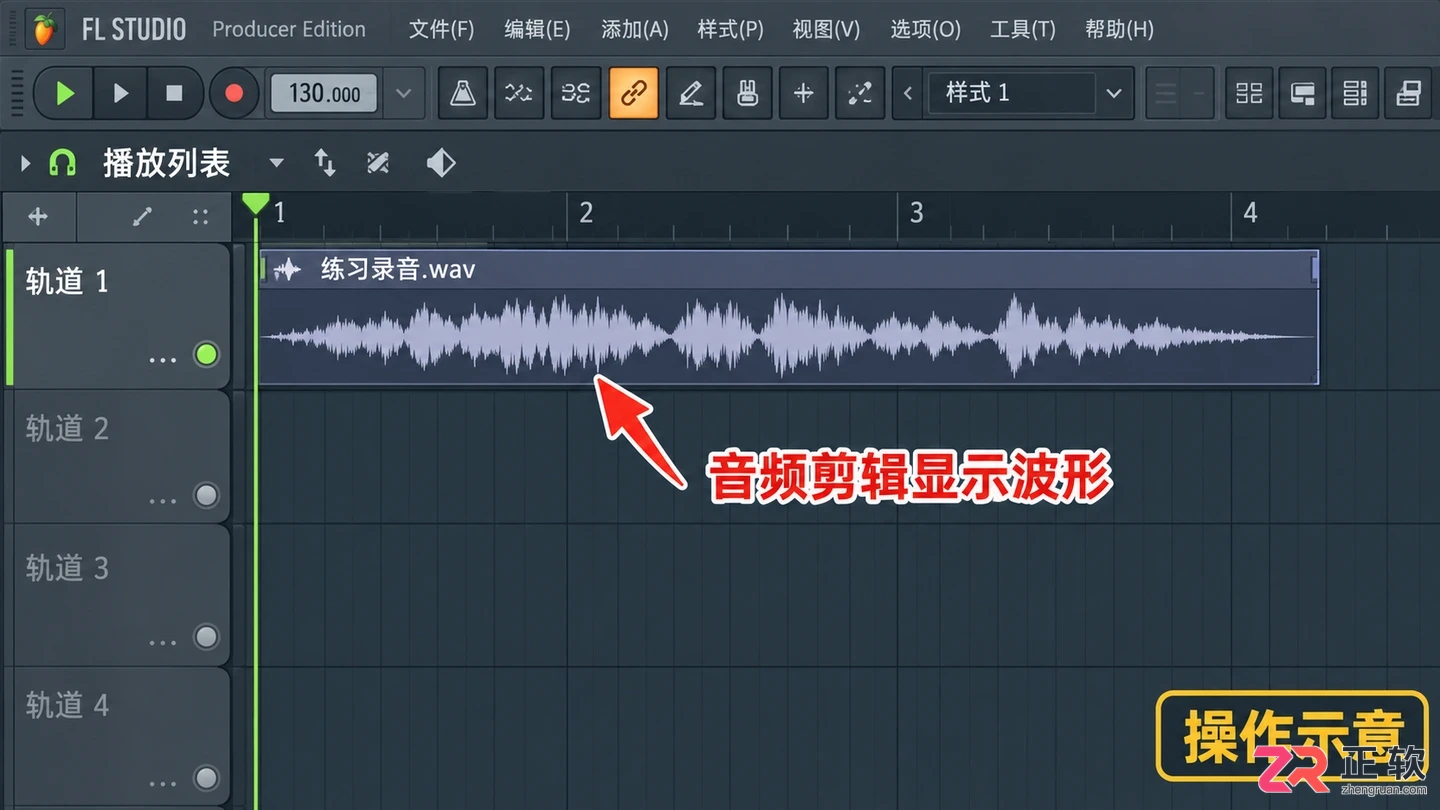Stop playback with the square stop button
Image resolution: width=1440 pixels, height=810 pixels.
click(x=174, y=93)
